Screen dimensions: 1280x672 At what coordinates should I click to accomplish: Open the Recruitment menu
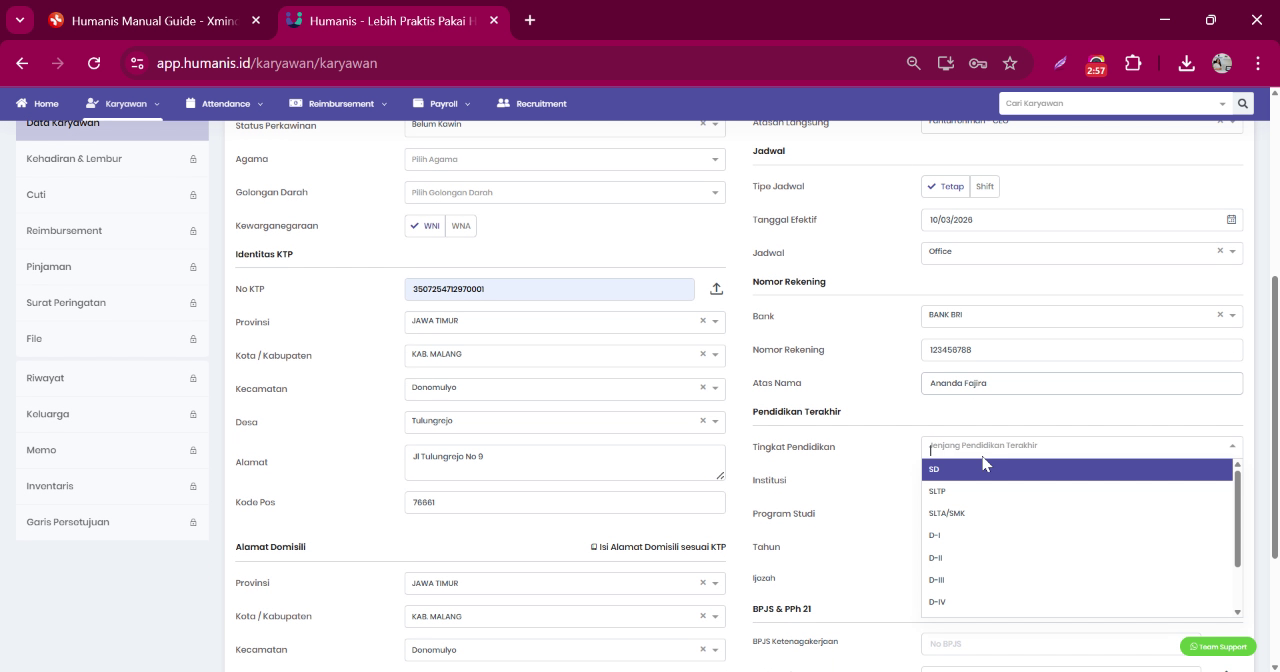[531, 104]
